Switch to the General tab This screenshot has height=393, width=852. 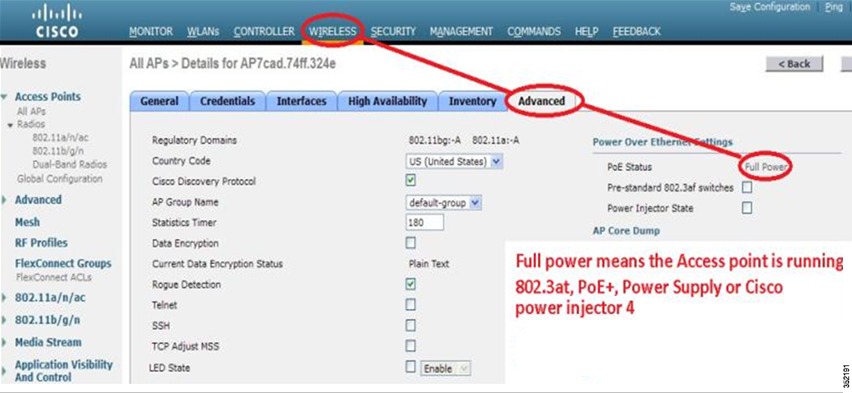click(x=159, y=101)
